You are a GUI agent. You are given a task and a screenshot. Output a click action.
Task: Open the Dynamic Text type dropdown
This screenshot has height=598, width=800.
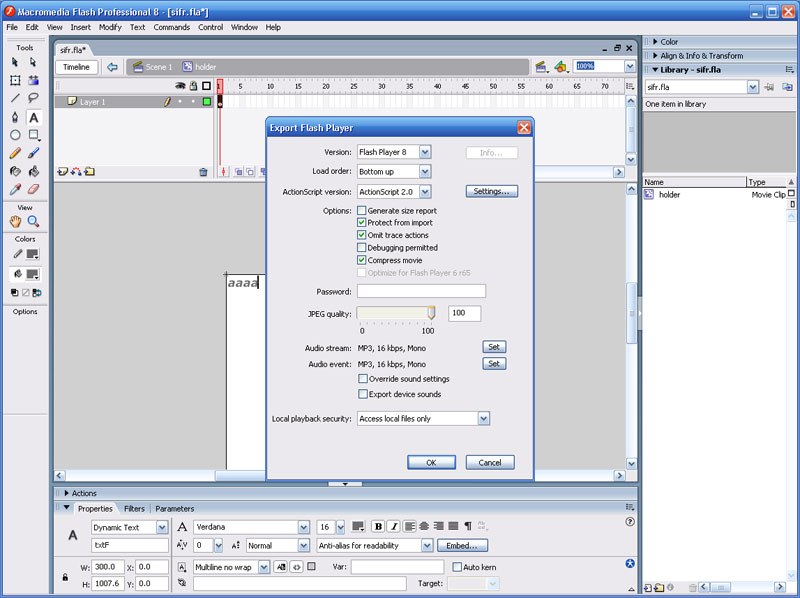click(162, 528)
